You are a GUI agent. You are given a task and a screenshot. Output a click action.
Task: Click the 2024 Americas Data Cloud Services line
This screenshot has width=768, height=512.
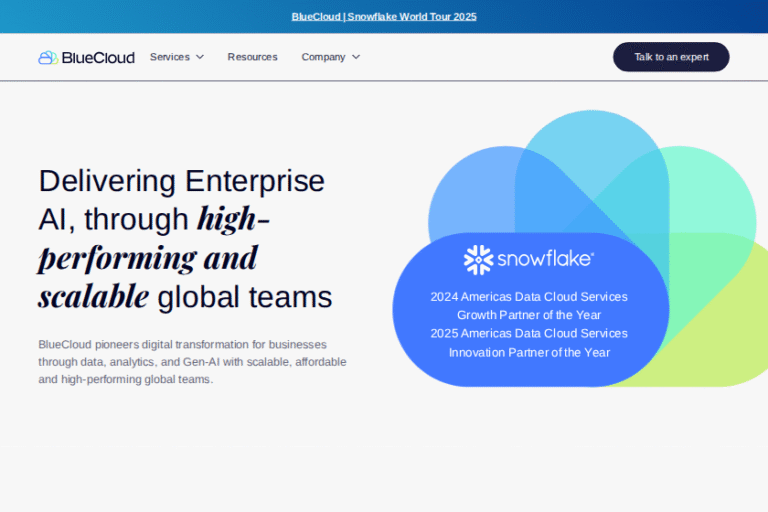pyautogui.click(x=529, y=297)
